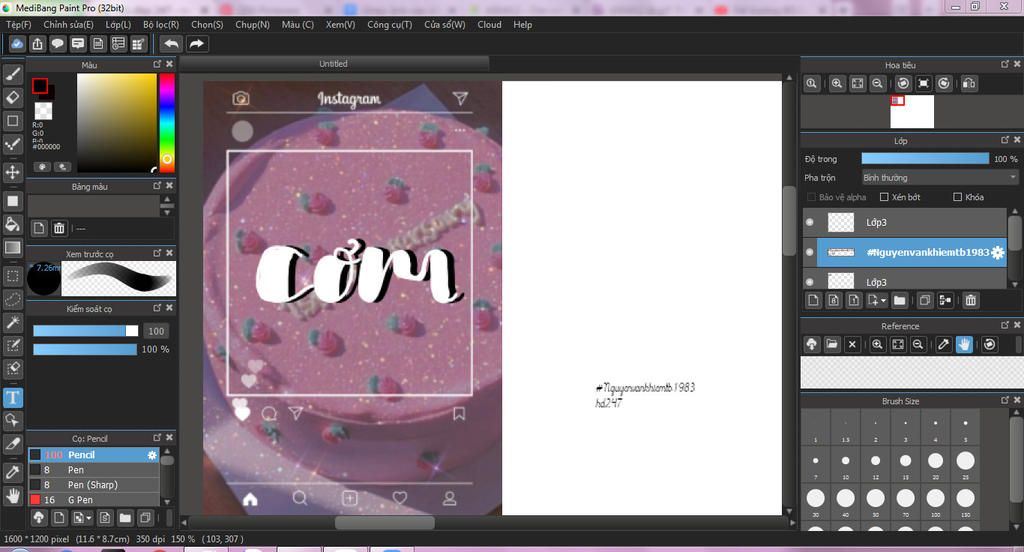Select the G Pen brush
This screenshot has width=1024, height=552.
pos(94,500)
